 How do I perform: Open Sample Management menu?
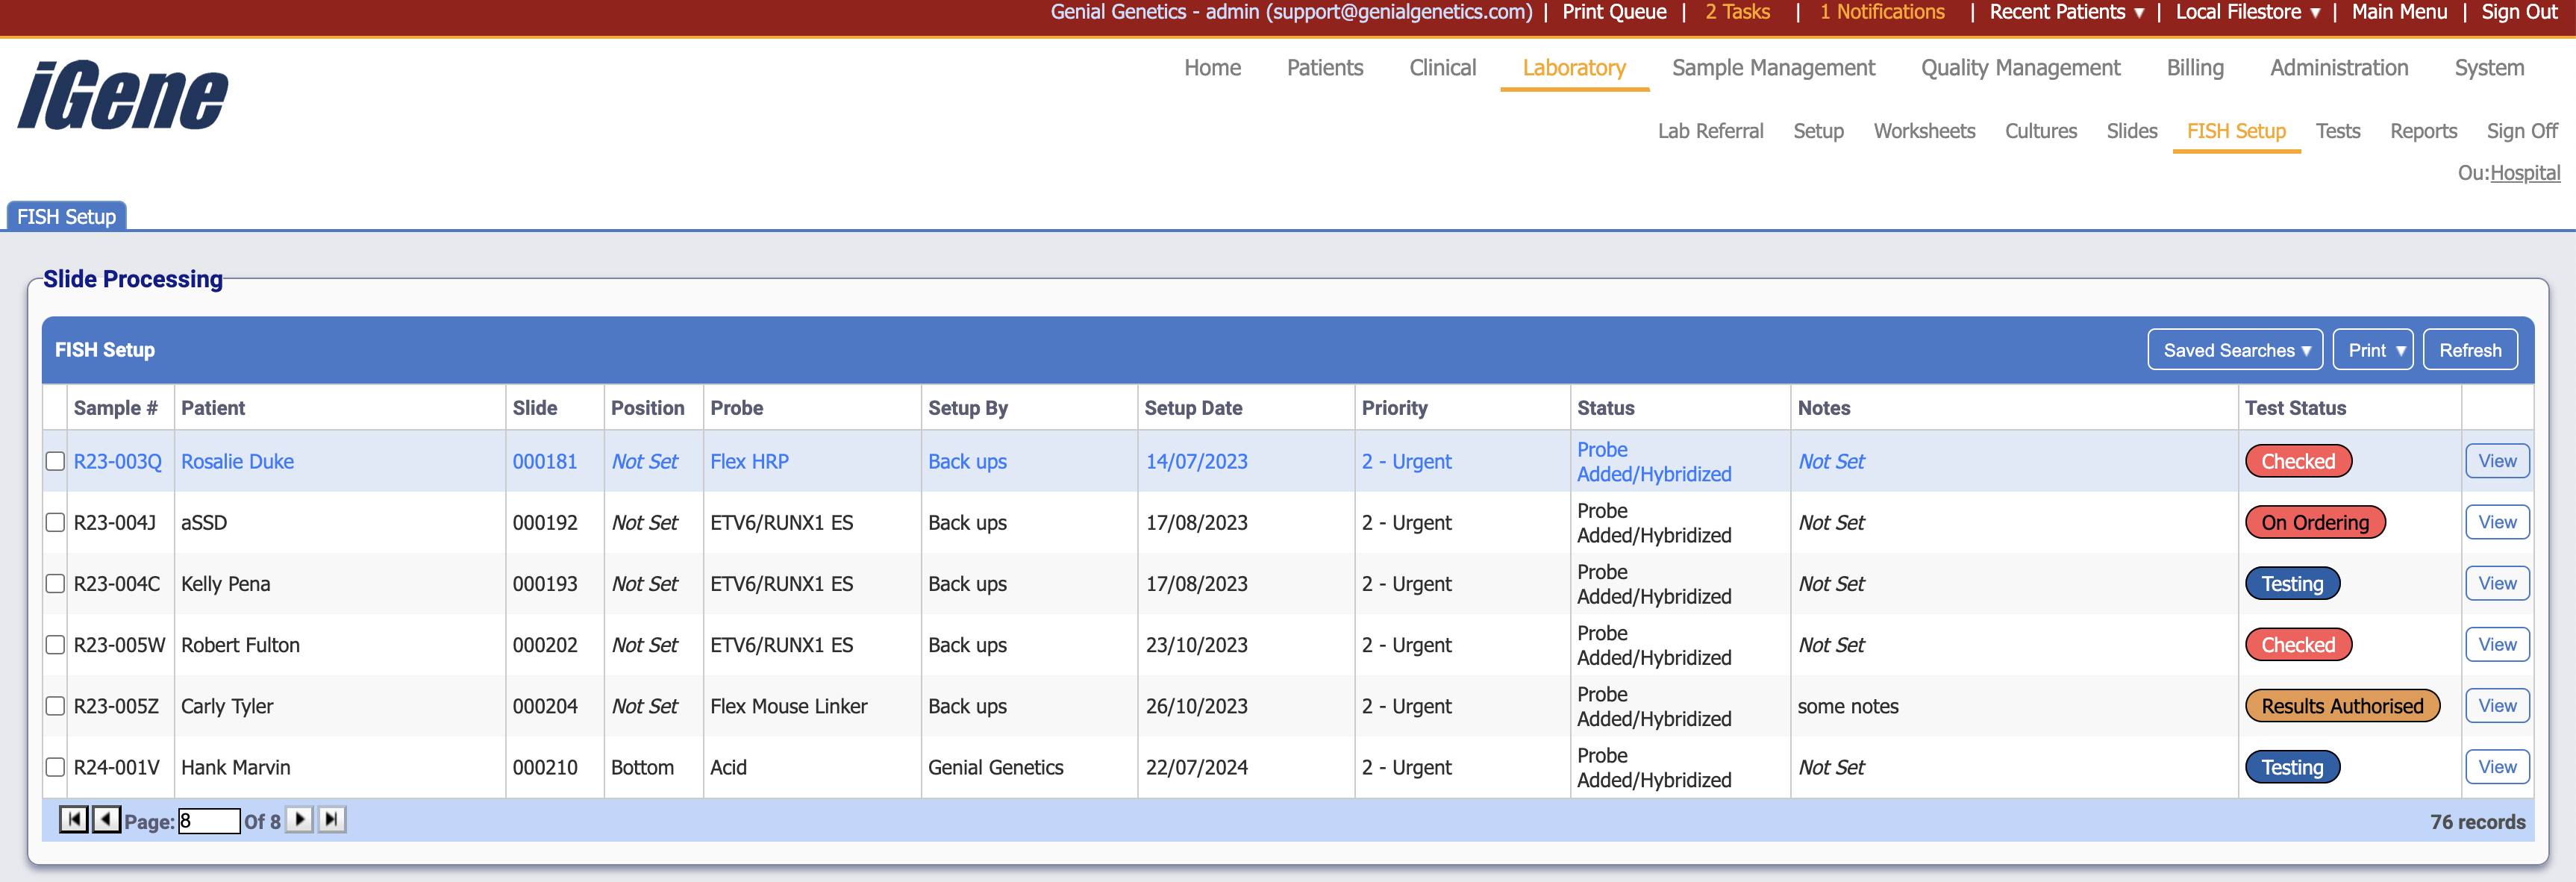pos(1772,68)
